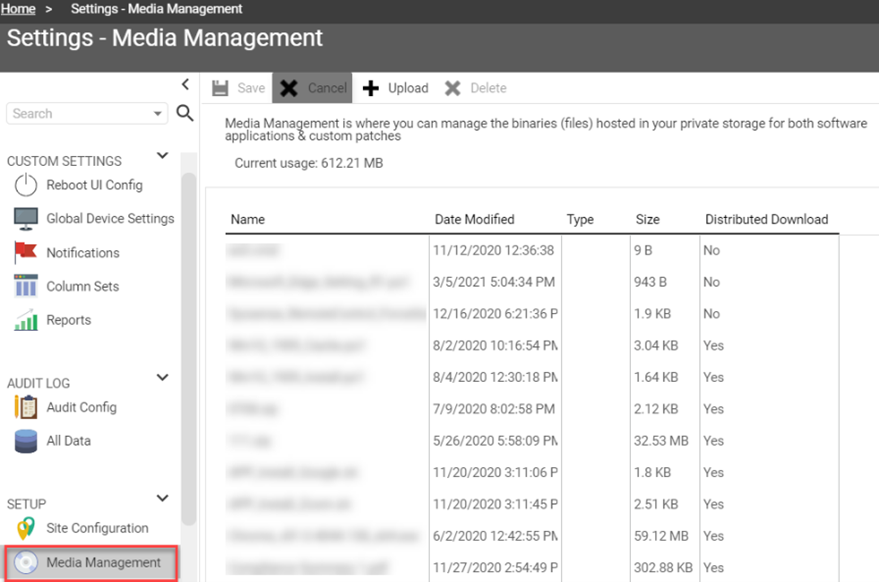Image resolution: width=879 pixels, height=582 pixels.
Task: Click the Upload button label
Action: pos(408,88)
